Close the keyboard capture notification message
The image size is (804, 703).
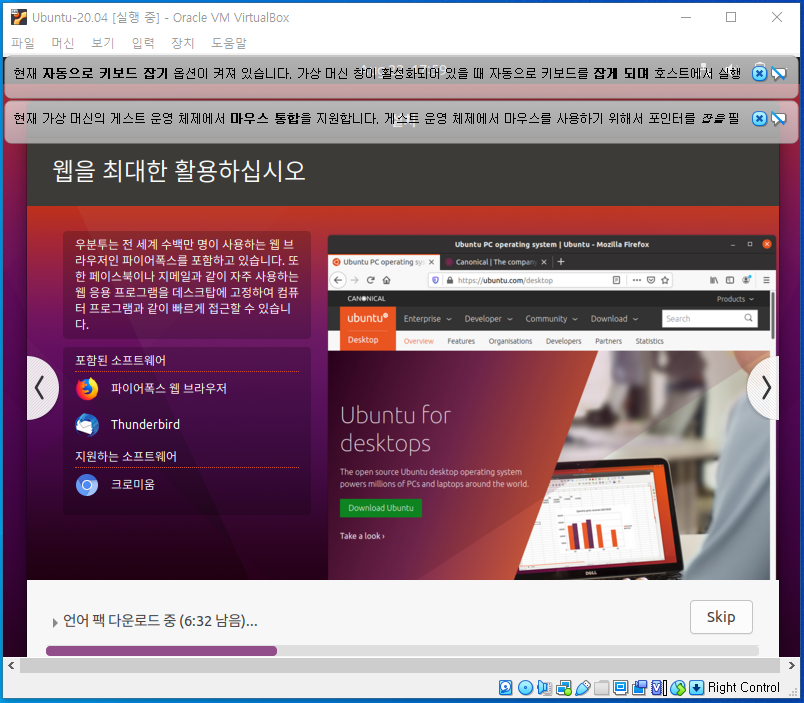click(758, 72)
